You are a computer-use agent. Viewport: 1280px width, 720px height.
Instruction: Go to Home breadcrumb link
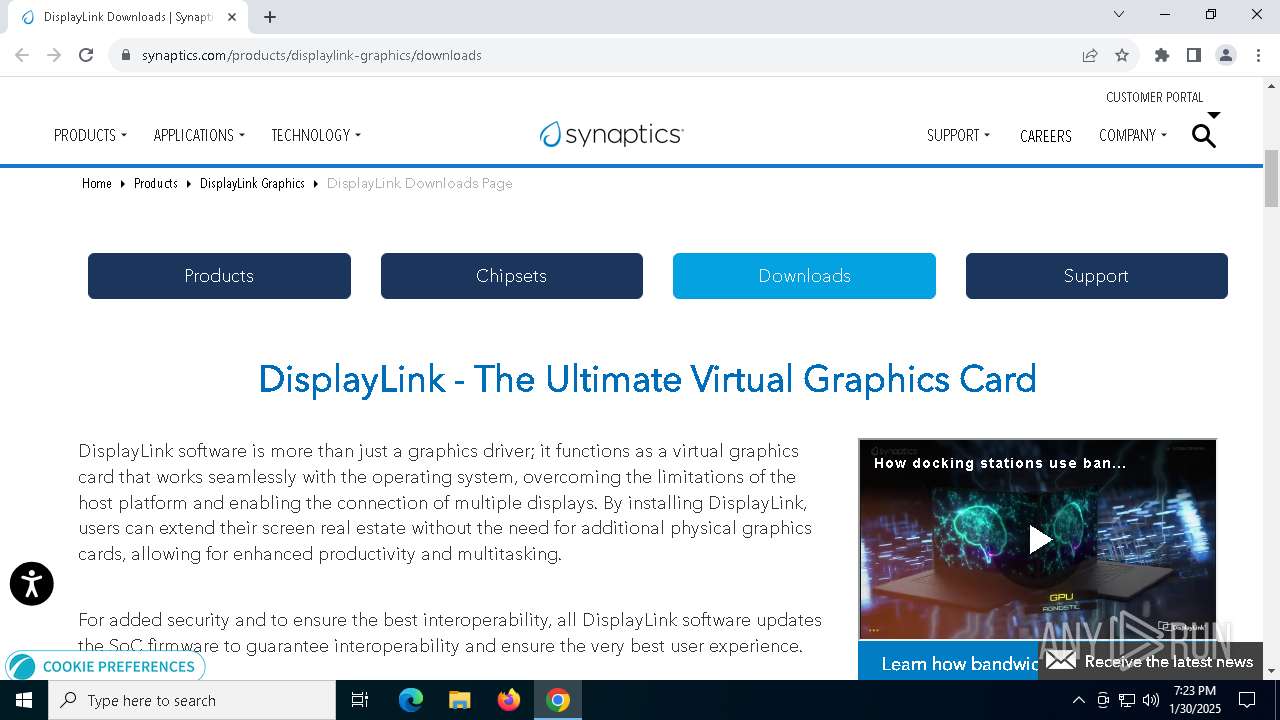(x=97, y=183)
